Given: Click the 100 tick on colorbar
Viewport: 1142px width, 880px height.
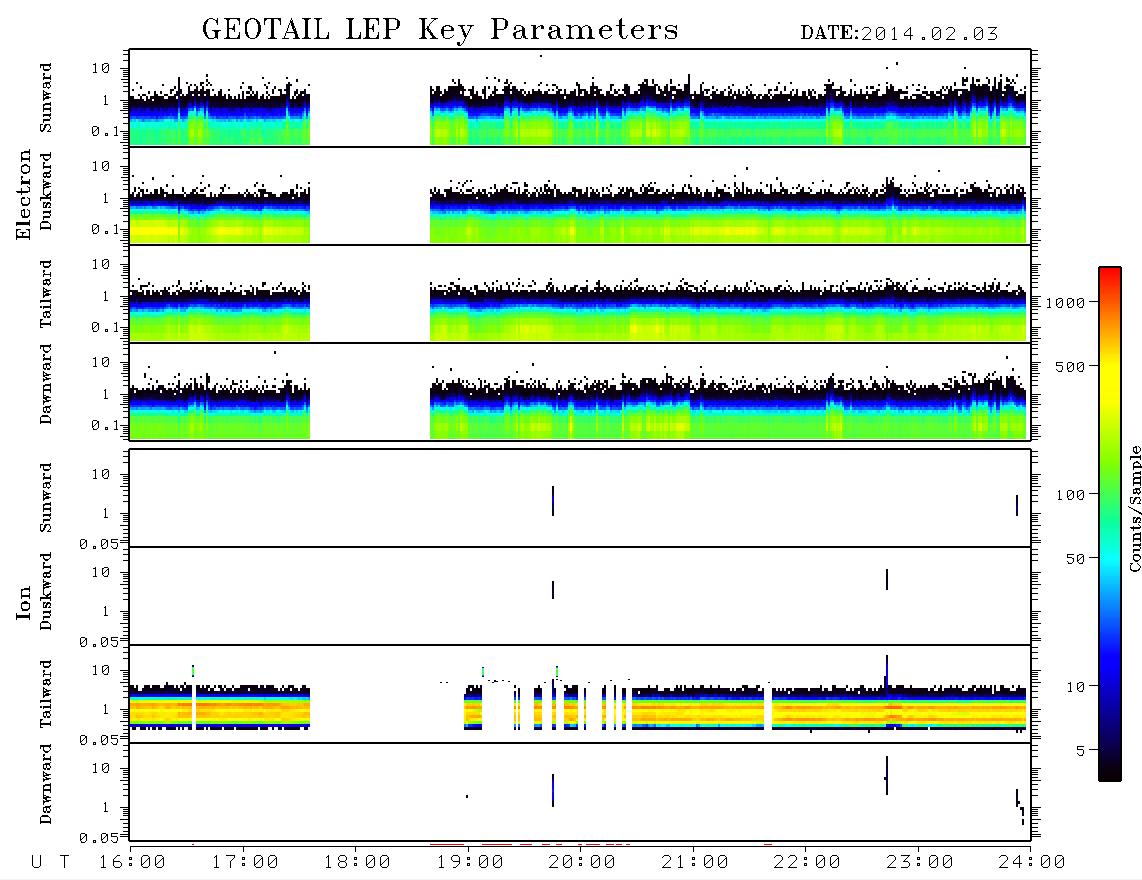Looking at the screenshot, I should point(1070,495).
